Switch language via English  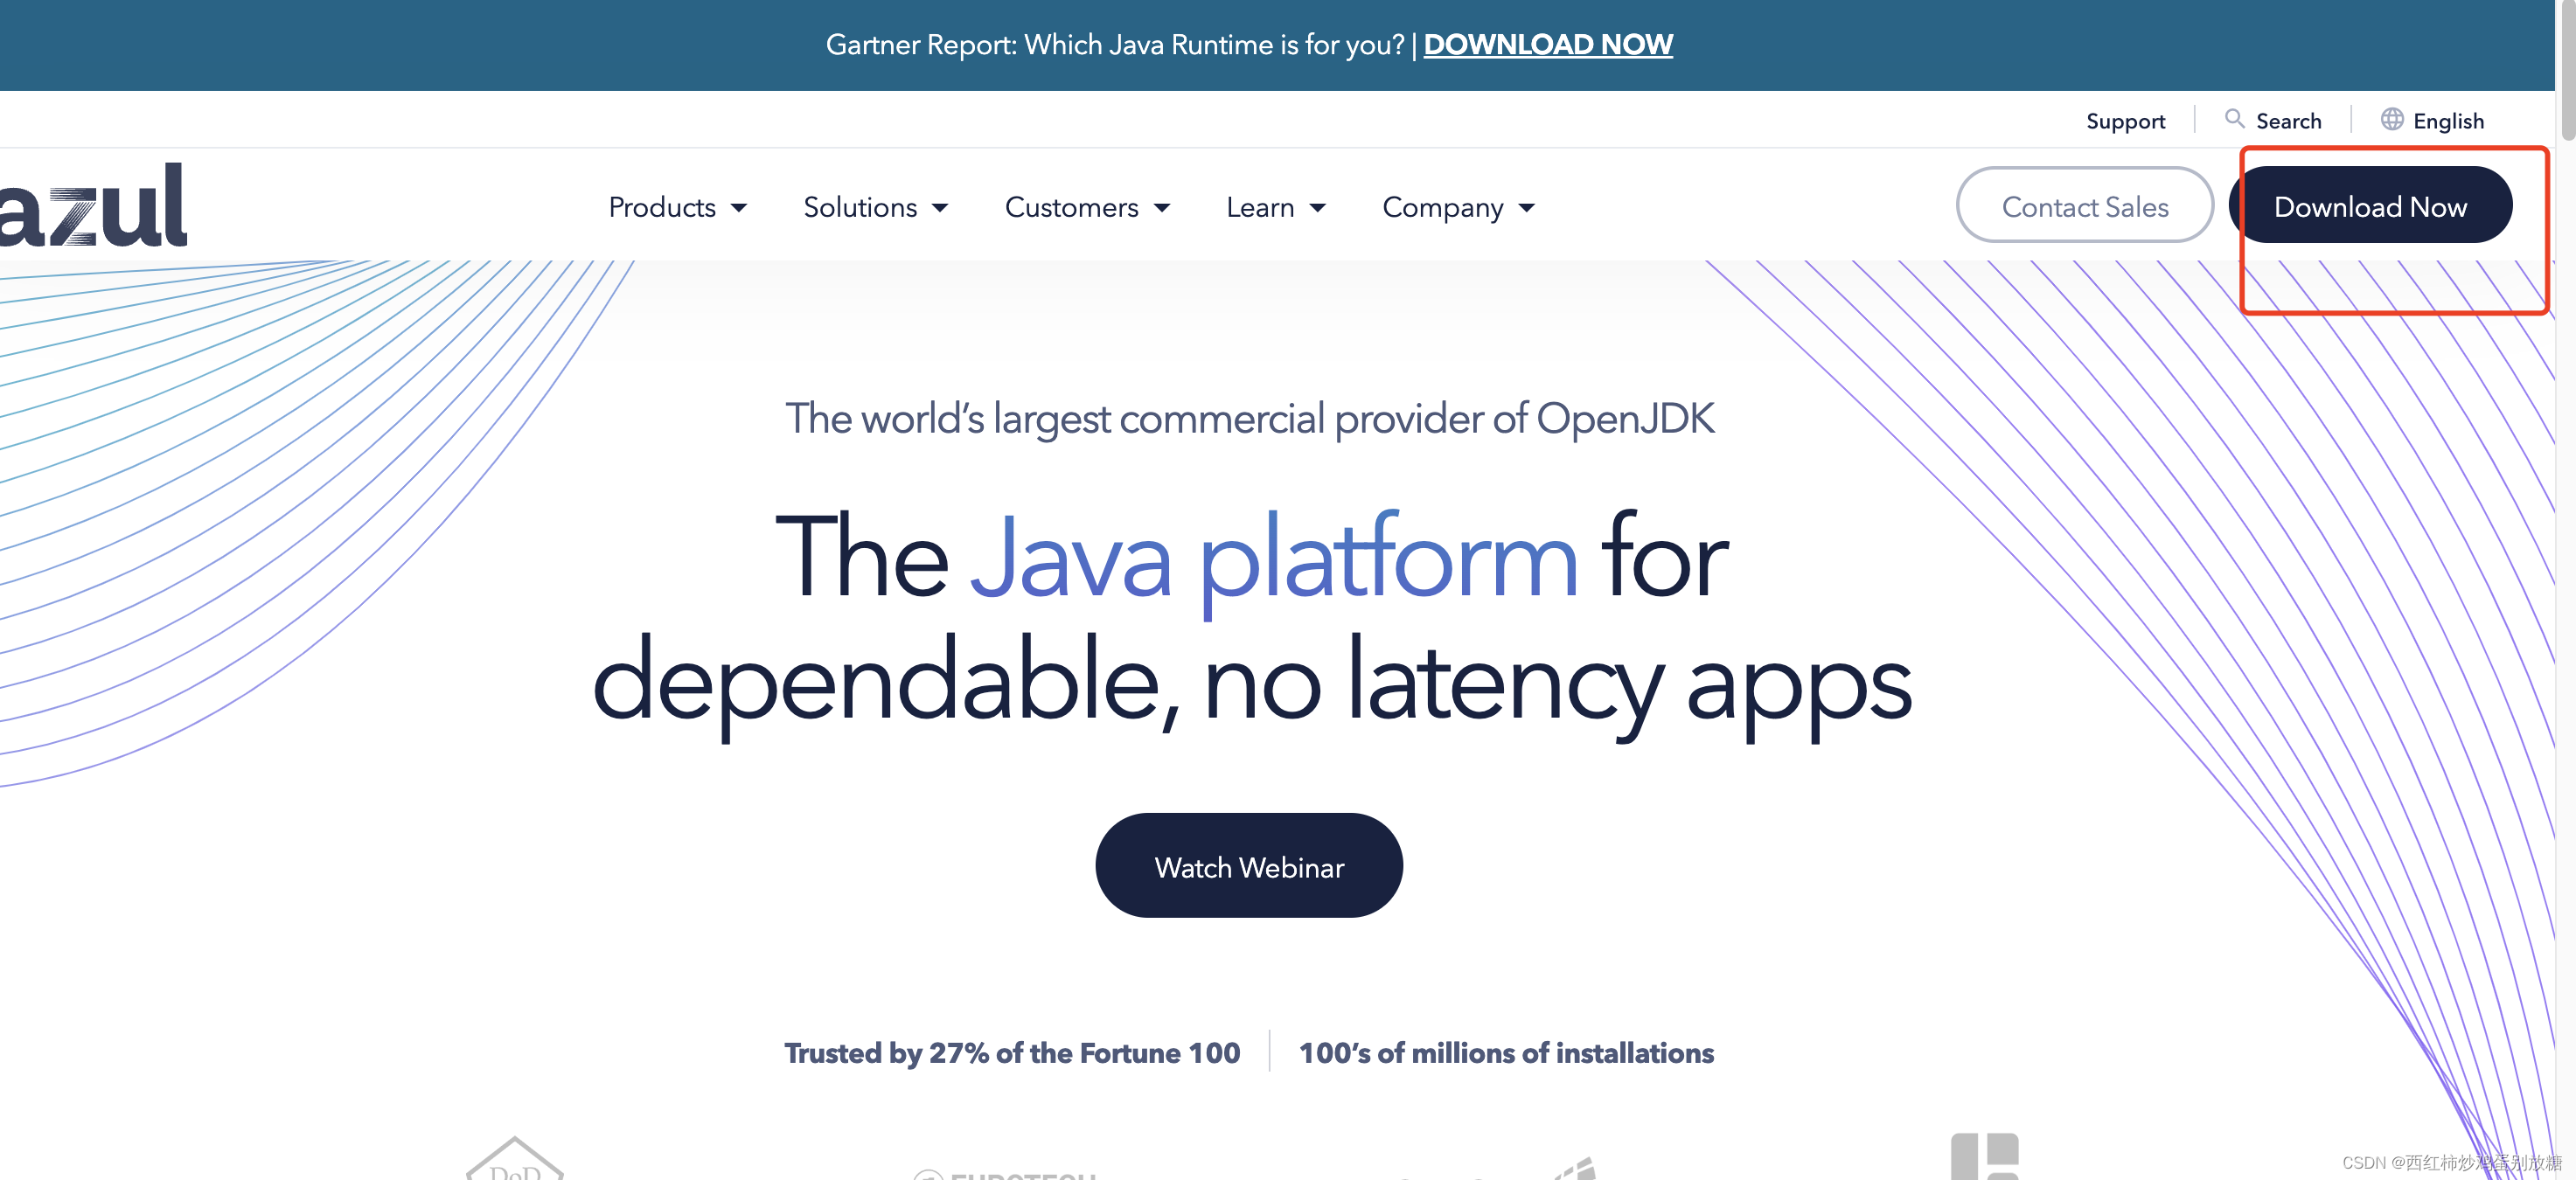2448,121
